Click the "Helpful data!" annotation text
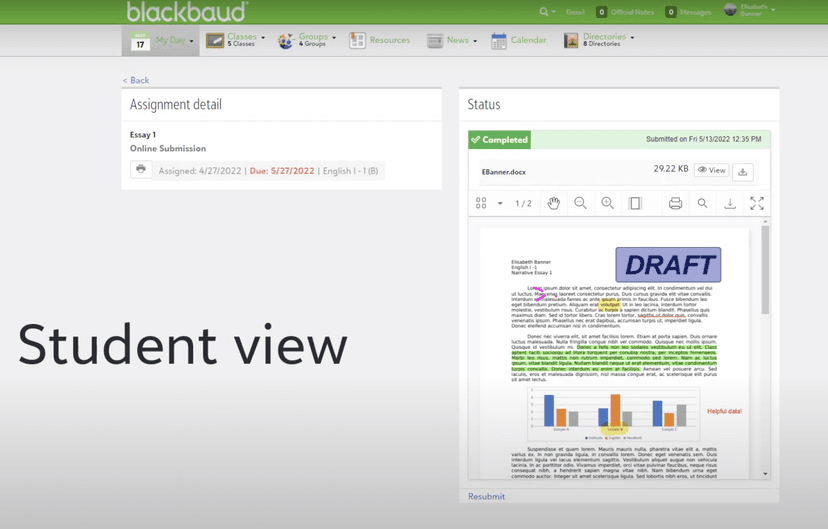The image size is (828, 529). (724, 411)
